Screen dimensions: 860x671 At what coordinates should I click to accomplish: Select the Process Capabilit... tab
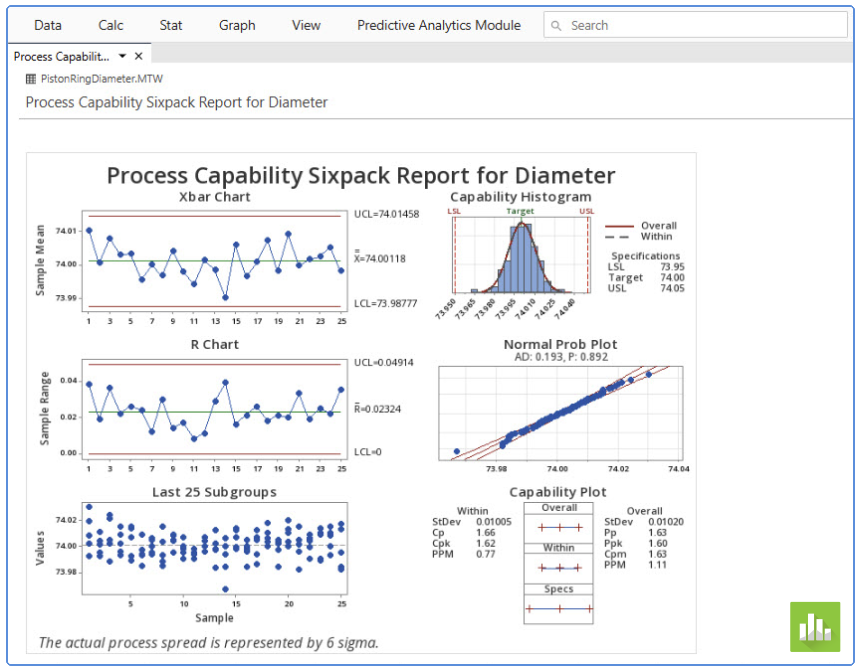coord(60,57)
